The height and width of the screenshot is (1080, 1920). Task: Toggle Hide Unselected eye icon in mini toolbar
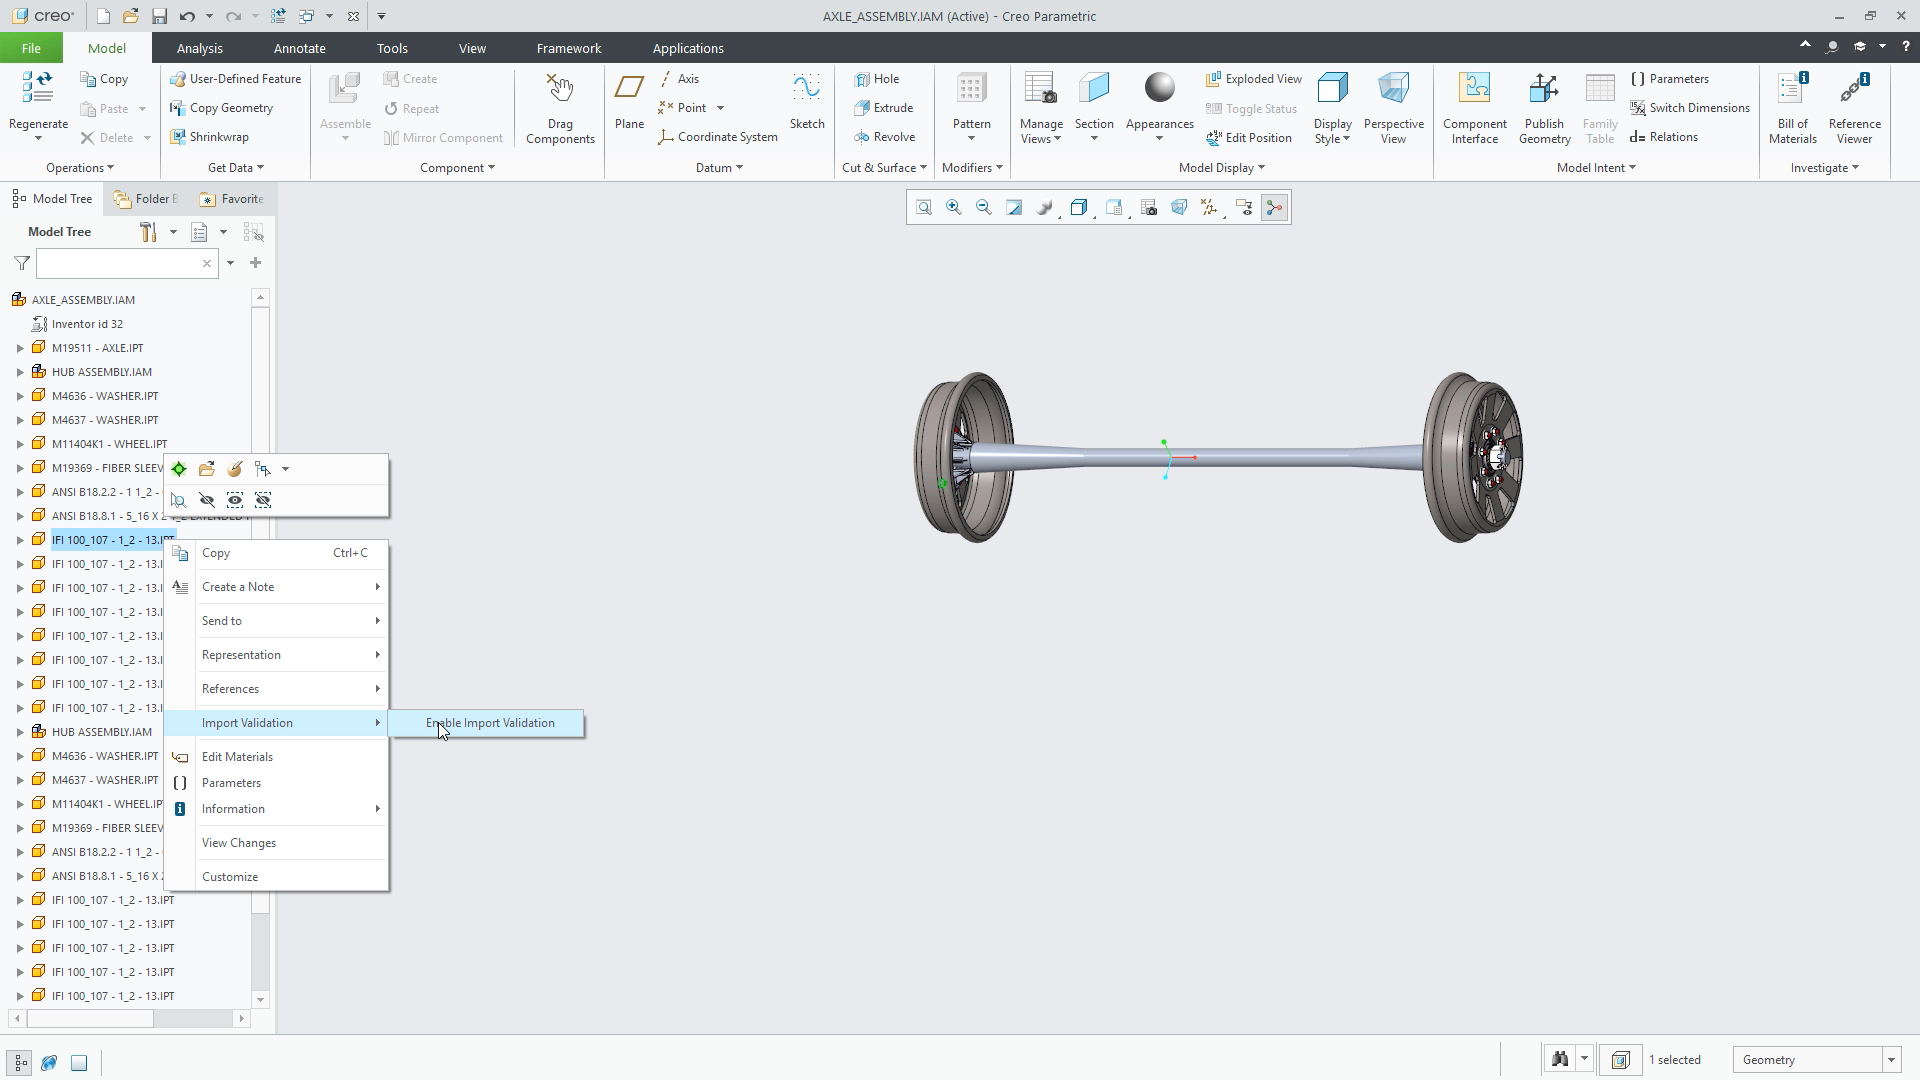point(263,500)
